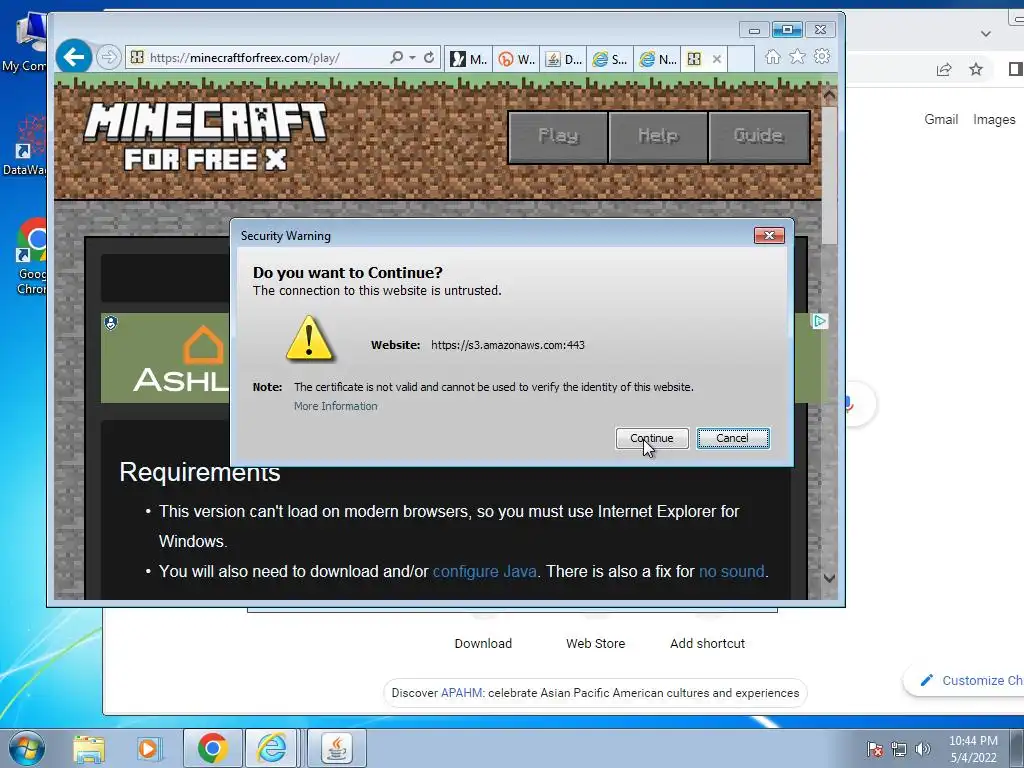This screenshot has width=1024, height=768.
Task: Open Windows Media Player from taskbar
Action: click(x=149, y=748)
